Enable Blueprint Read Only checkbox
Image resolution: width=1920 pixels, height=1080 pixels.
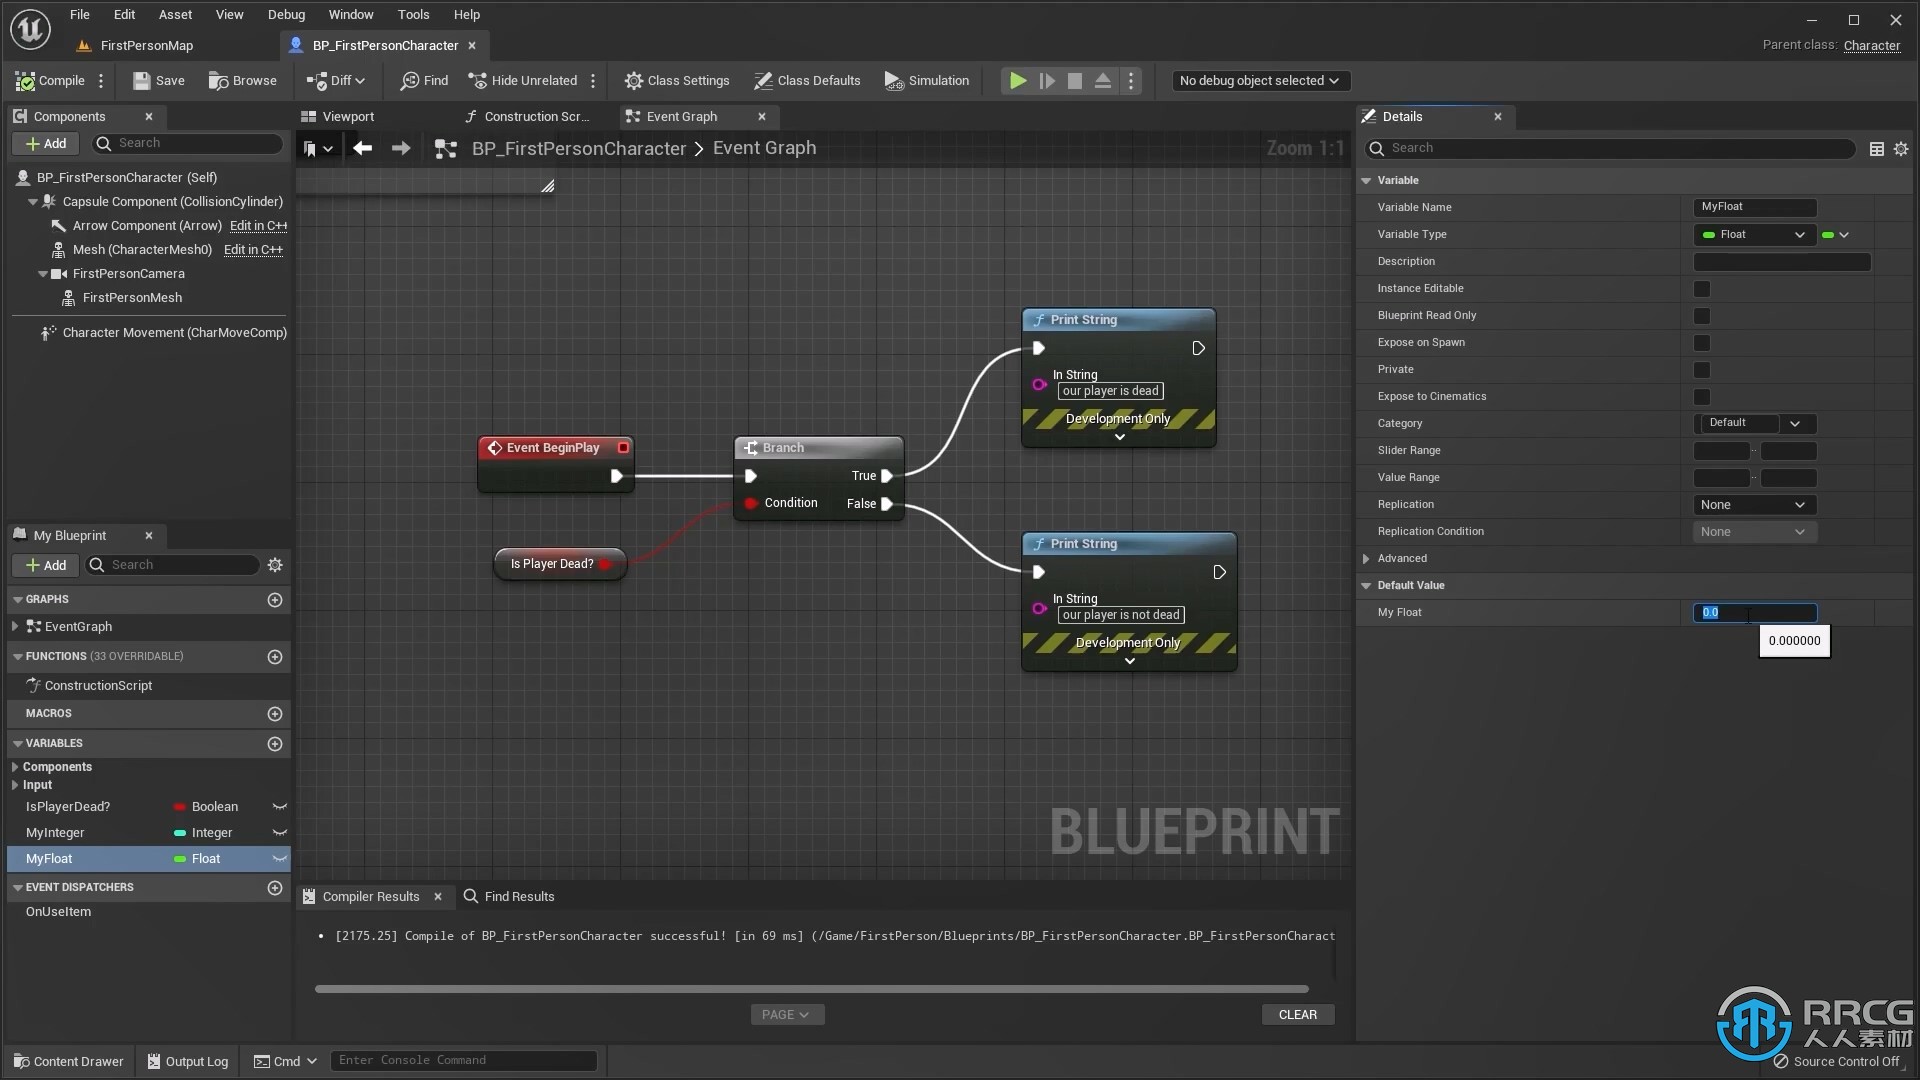click(1702, 316)
